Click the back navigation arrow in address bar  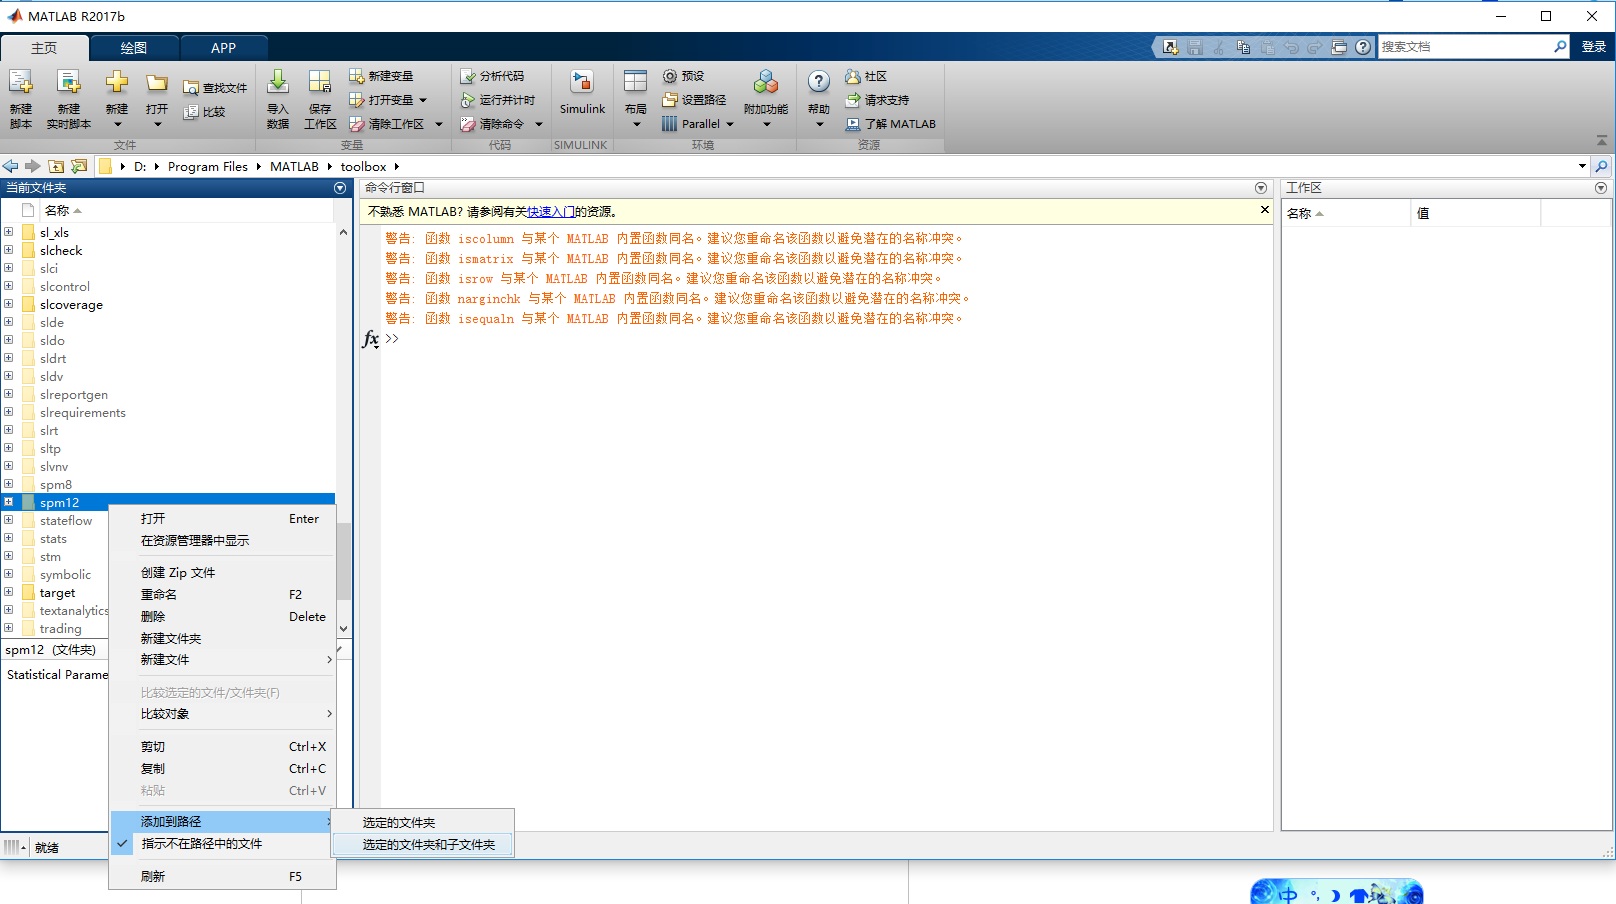[11, 166]
